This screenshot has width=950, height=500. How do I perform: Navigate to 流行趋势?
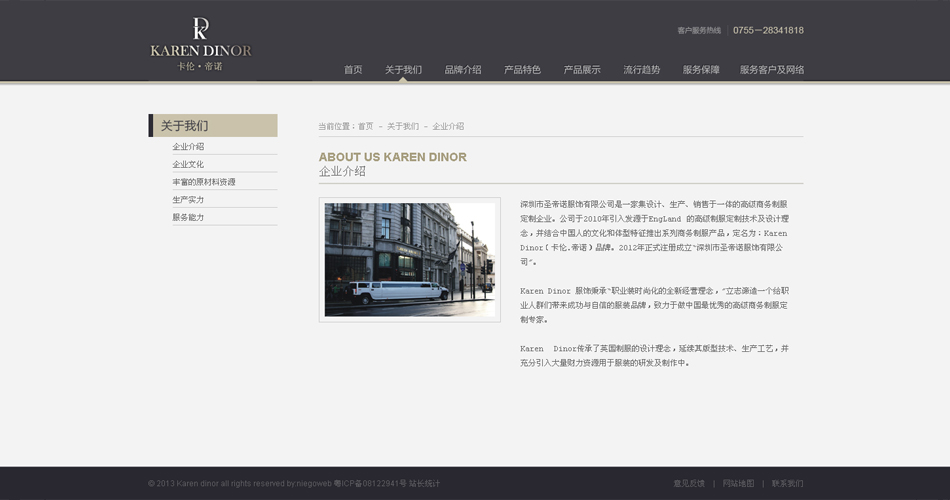(642, 70)
